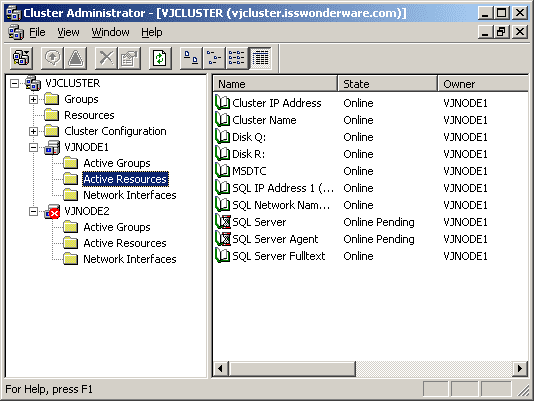
Task: Collapse the VJNODE2 tree node
Action: [33, 212]
